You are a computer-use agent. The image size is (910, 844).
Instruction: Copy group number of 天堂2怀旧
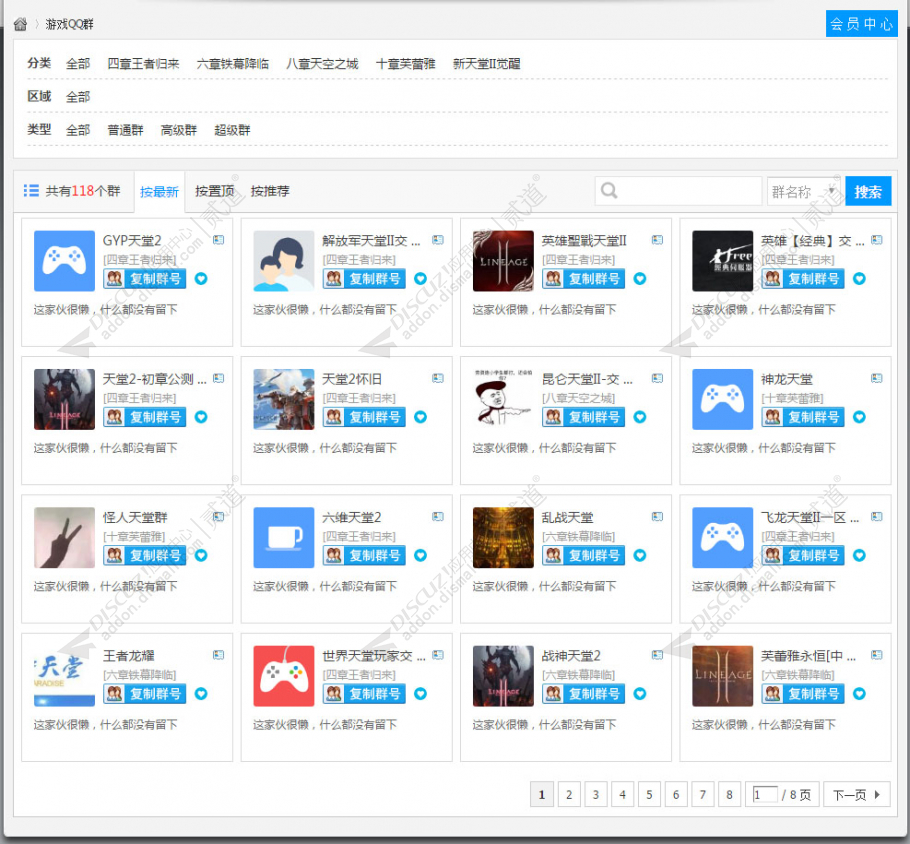coord(364,417)
